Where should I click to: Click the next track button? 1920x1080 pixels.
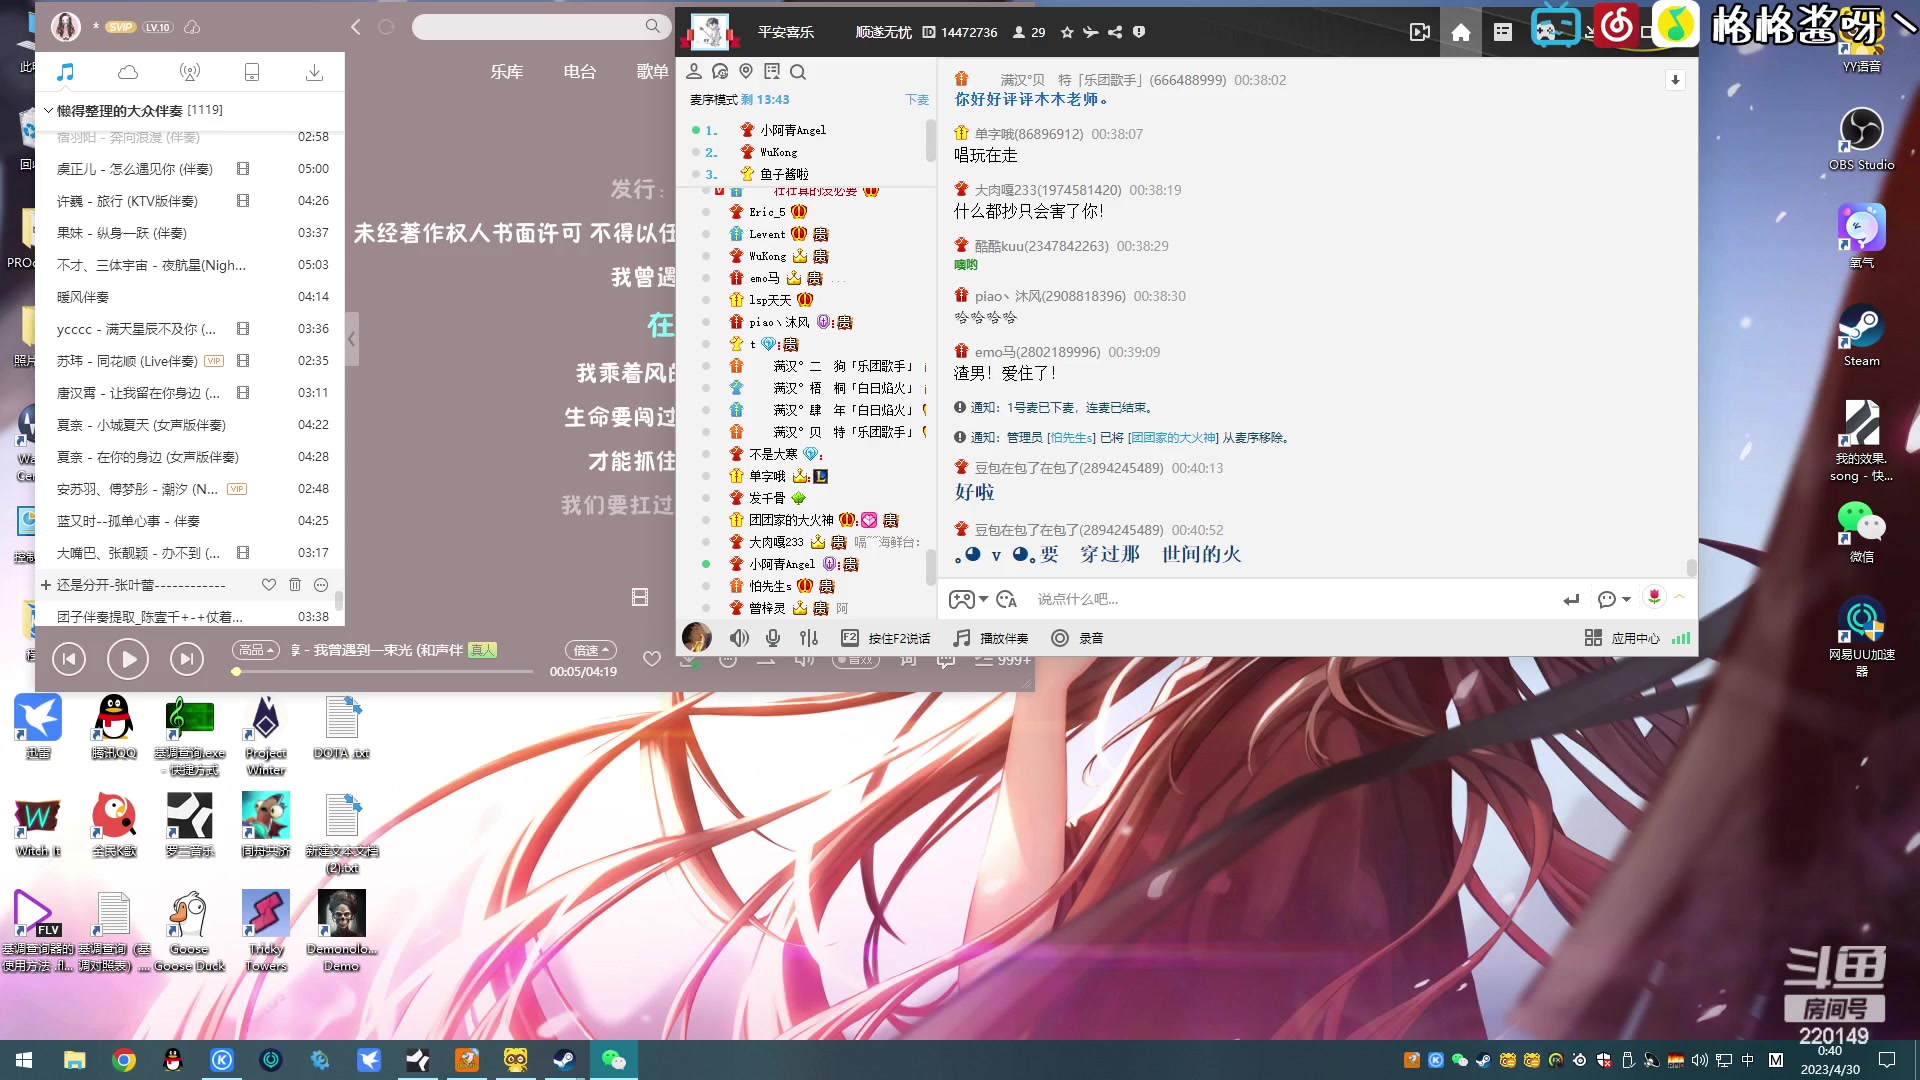pyautogui.click(x=186, y=659)
